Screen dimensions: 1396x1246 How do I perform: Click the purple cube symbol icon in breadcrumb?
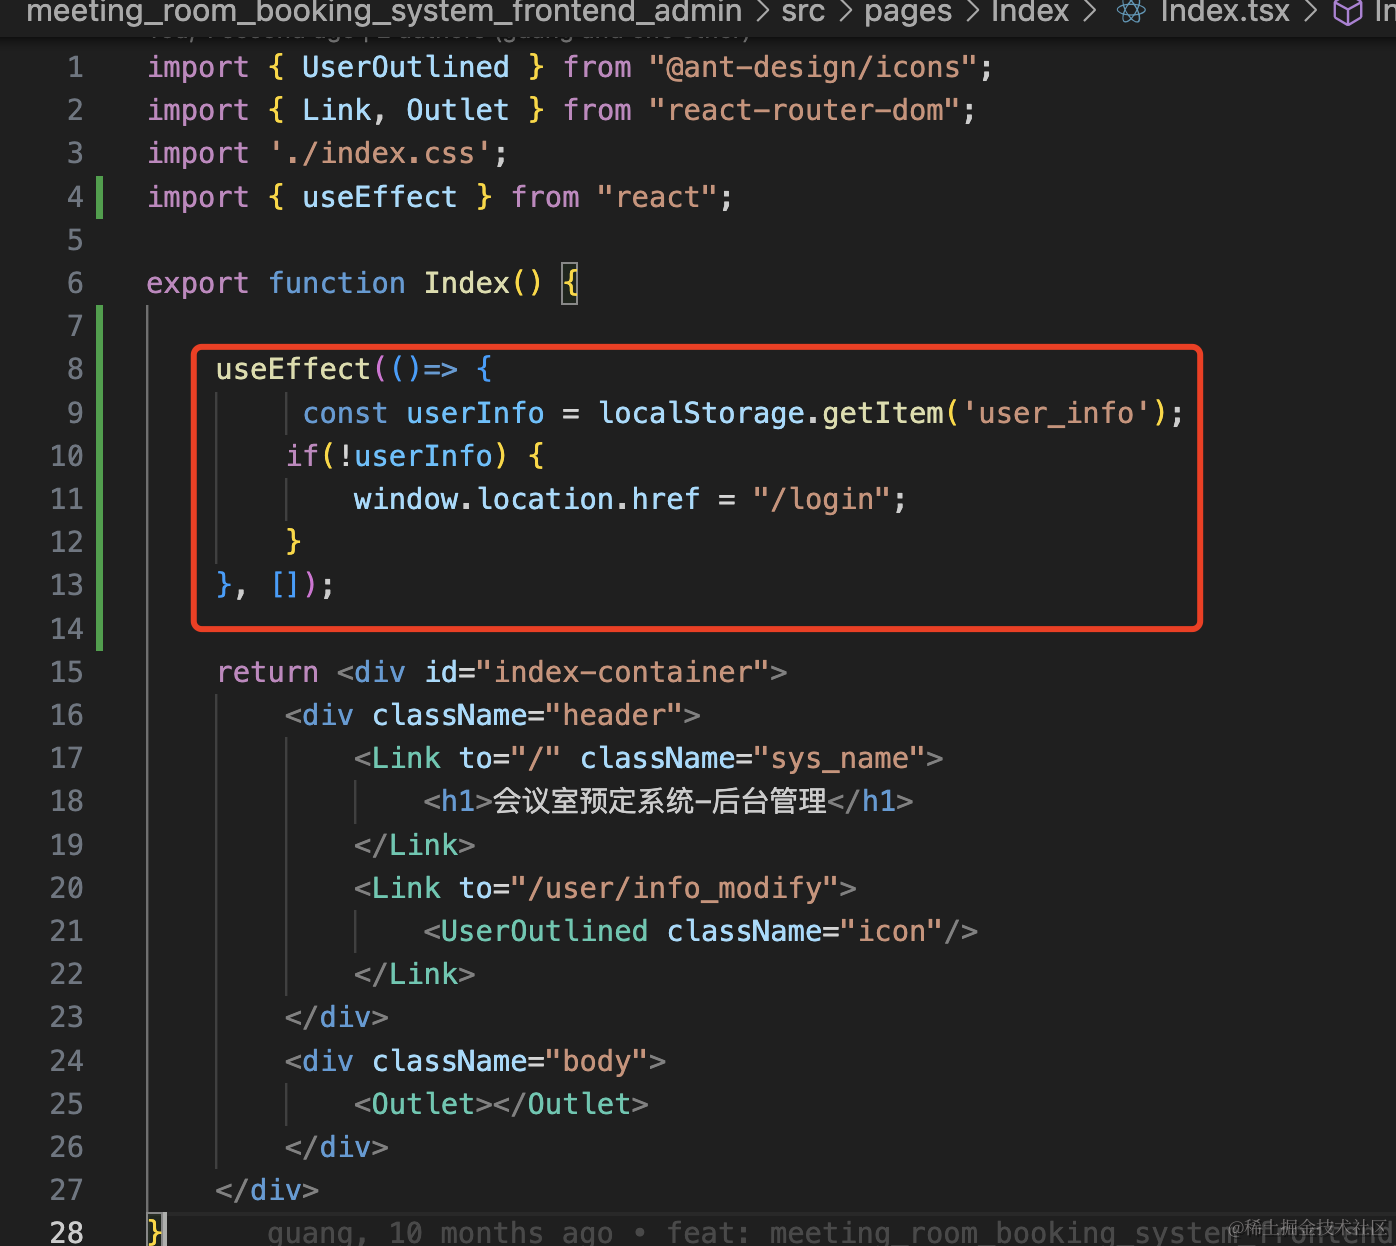tap(1348, 12)
